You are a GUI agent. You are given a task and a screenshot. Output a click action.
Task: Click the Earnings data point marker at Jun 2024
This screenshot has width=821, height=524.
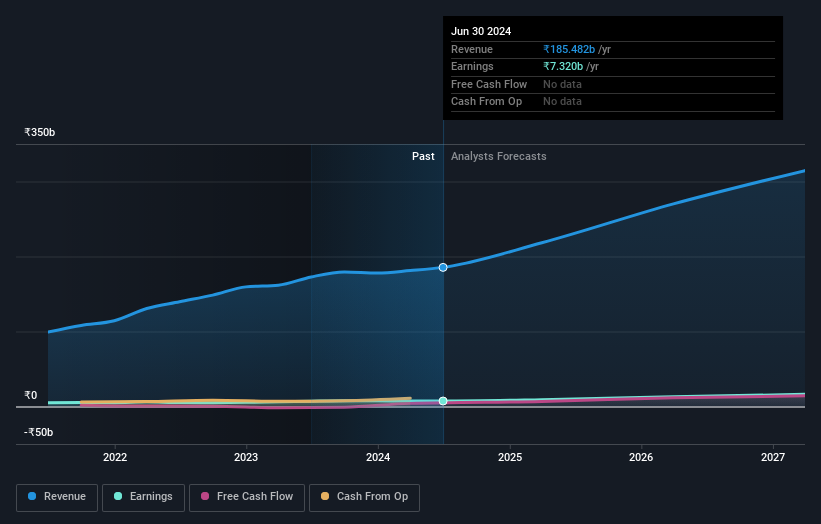[x=443, y=401]
